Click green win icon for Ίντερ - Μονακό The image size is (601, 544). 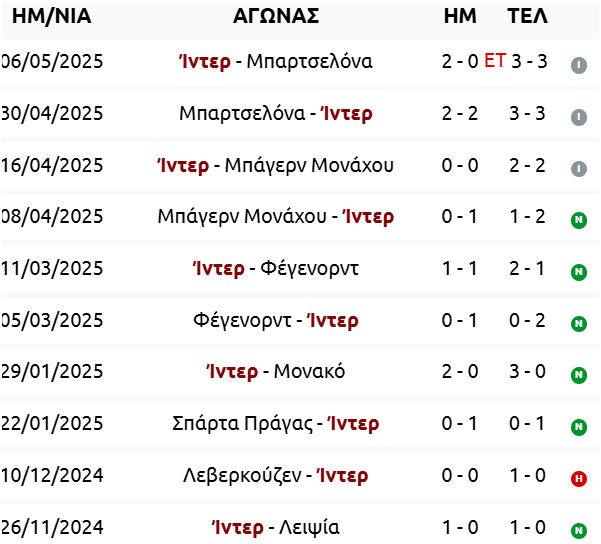[x=579, y=375]
